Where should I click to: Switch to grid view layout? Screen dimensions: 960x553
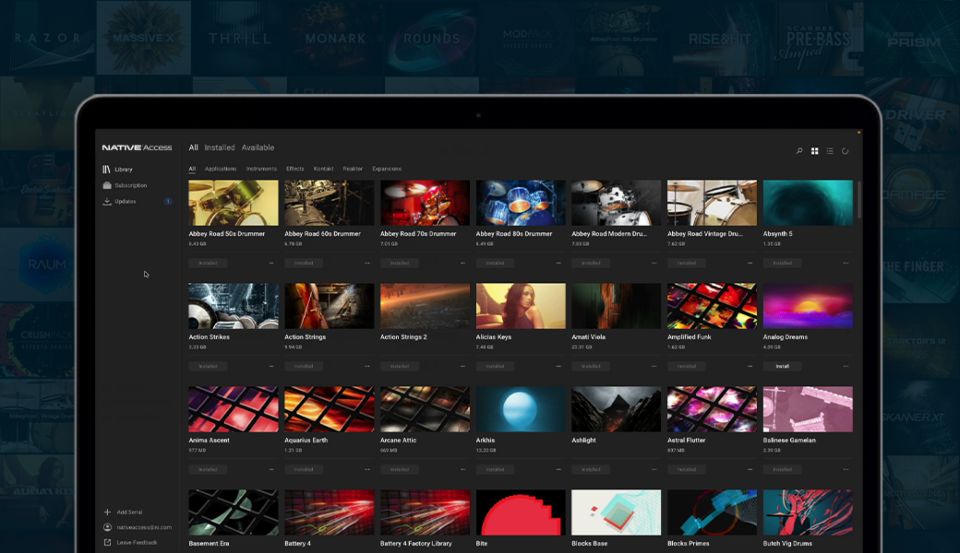[815, 151]
